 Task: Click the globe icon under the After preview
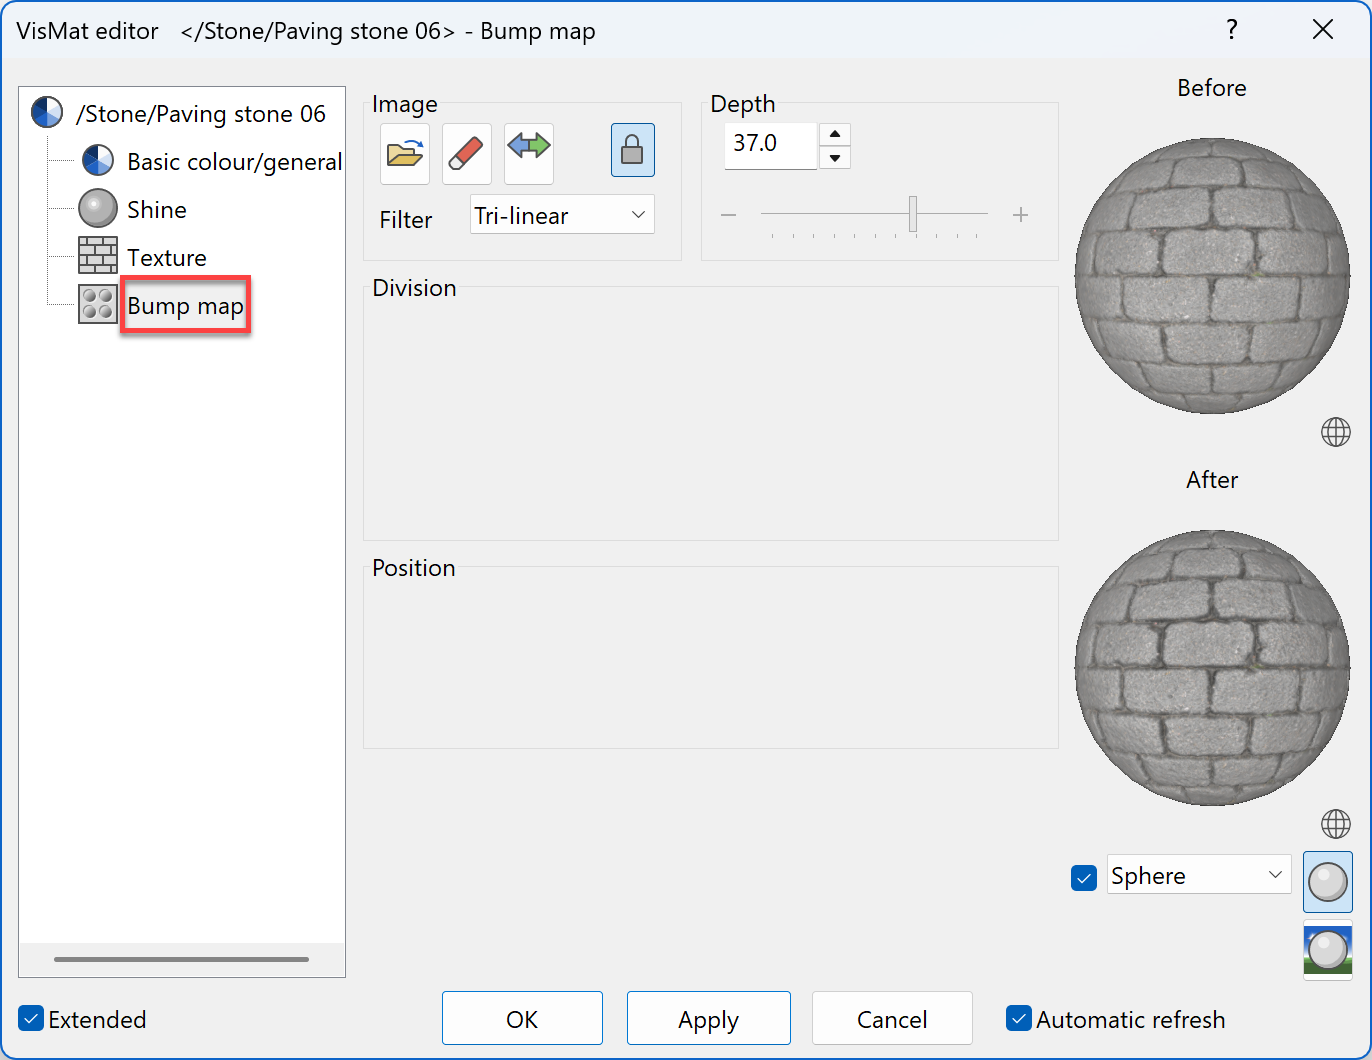[x=1335, y=824]
